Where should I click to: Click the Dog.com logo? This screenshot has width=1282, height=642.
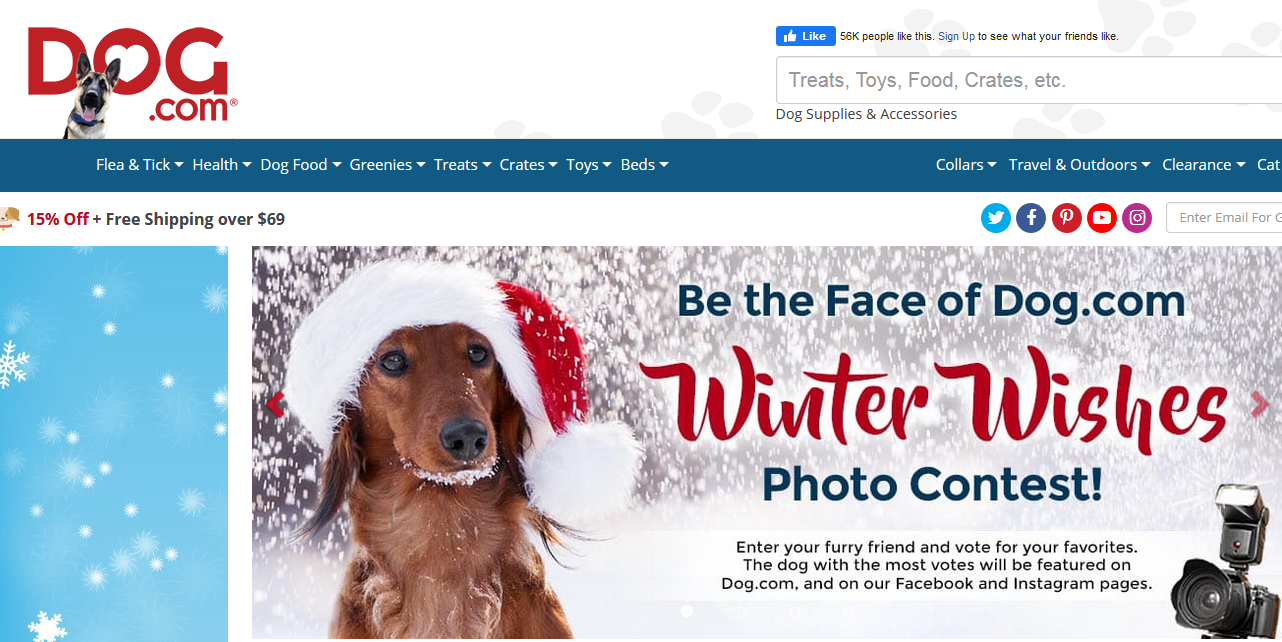[132, 80]
